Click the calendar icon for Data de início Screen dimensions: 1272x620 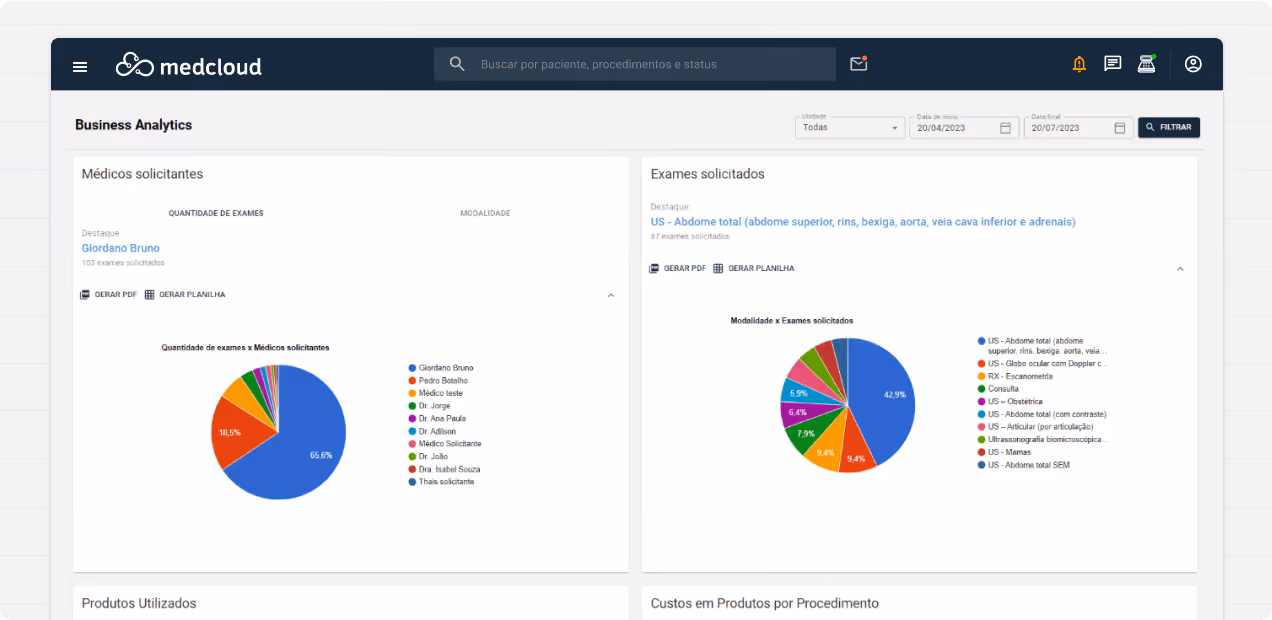point(1005,127)
